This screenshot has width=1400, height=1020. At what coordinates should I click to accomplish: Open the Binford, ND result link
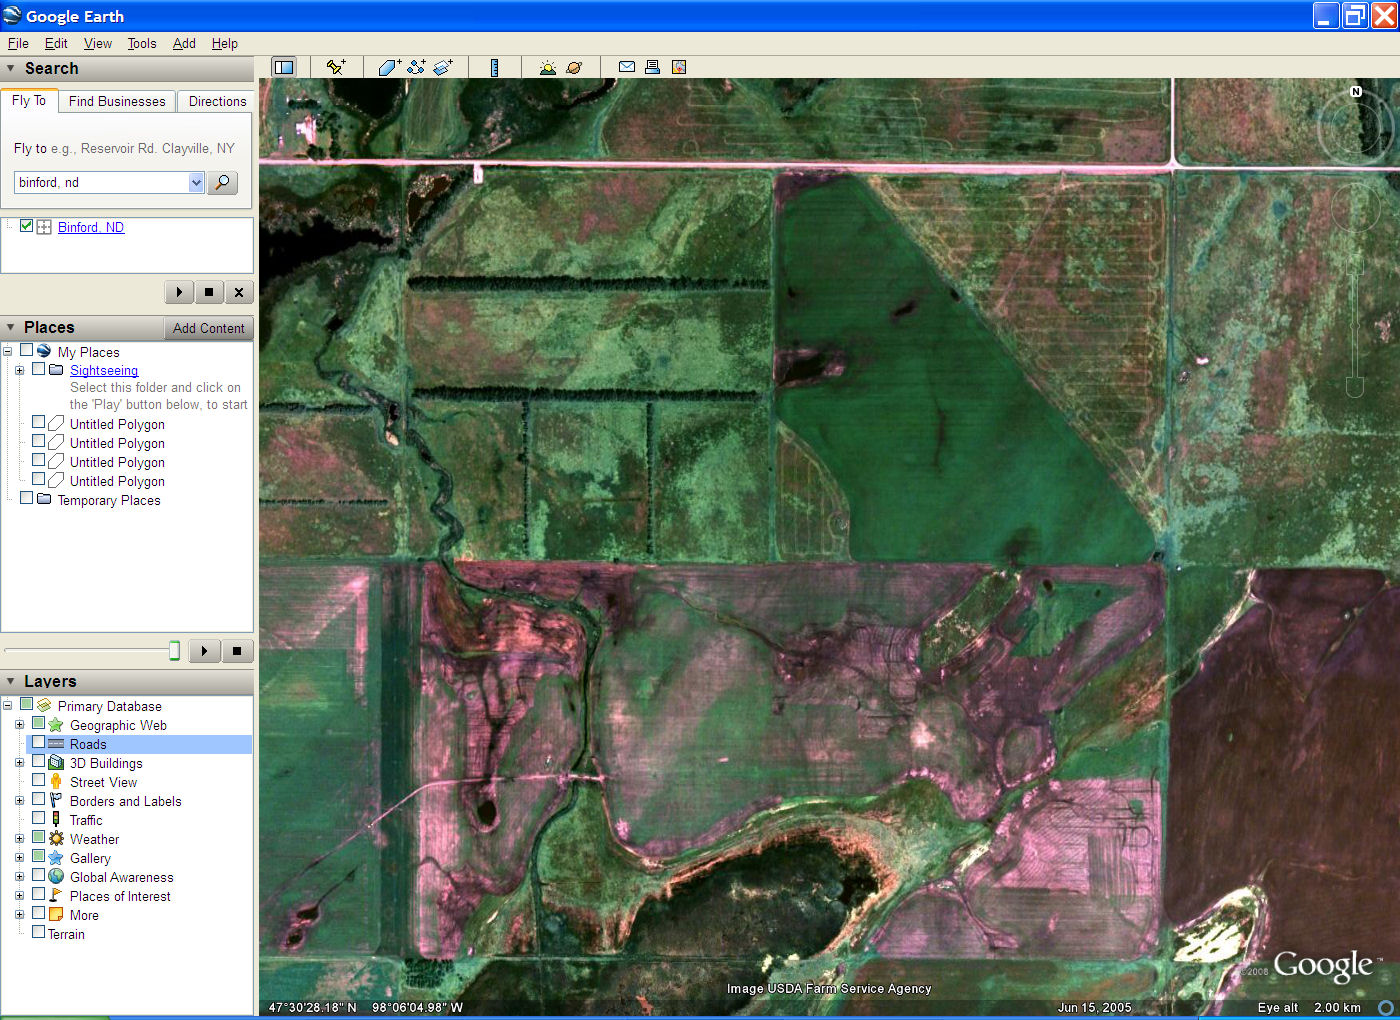(91, 227)
